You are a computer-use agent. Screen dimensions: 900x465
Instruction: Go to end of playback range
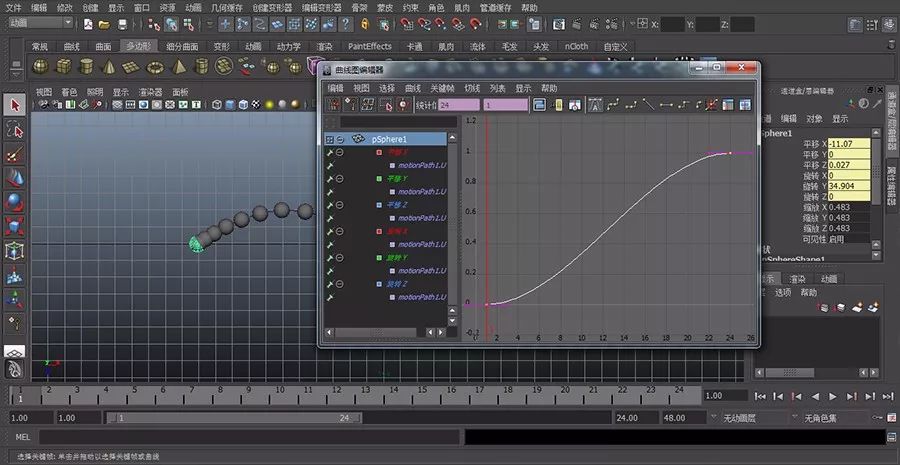coord(888,396)
